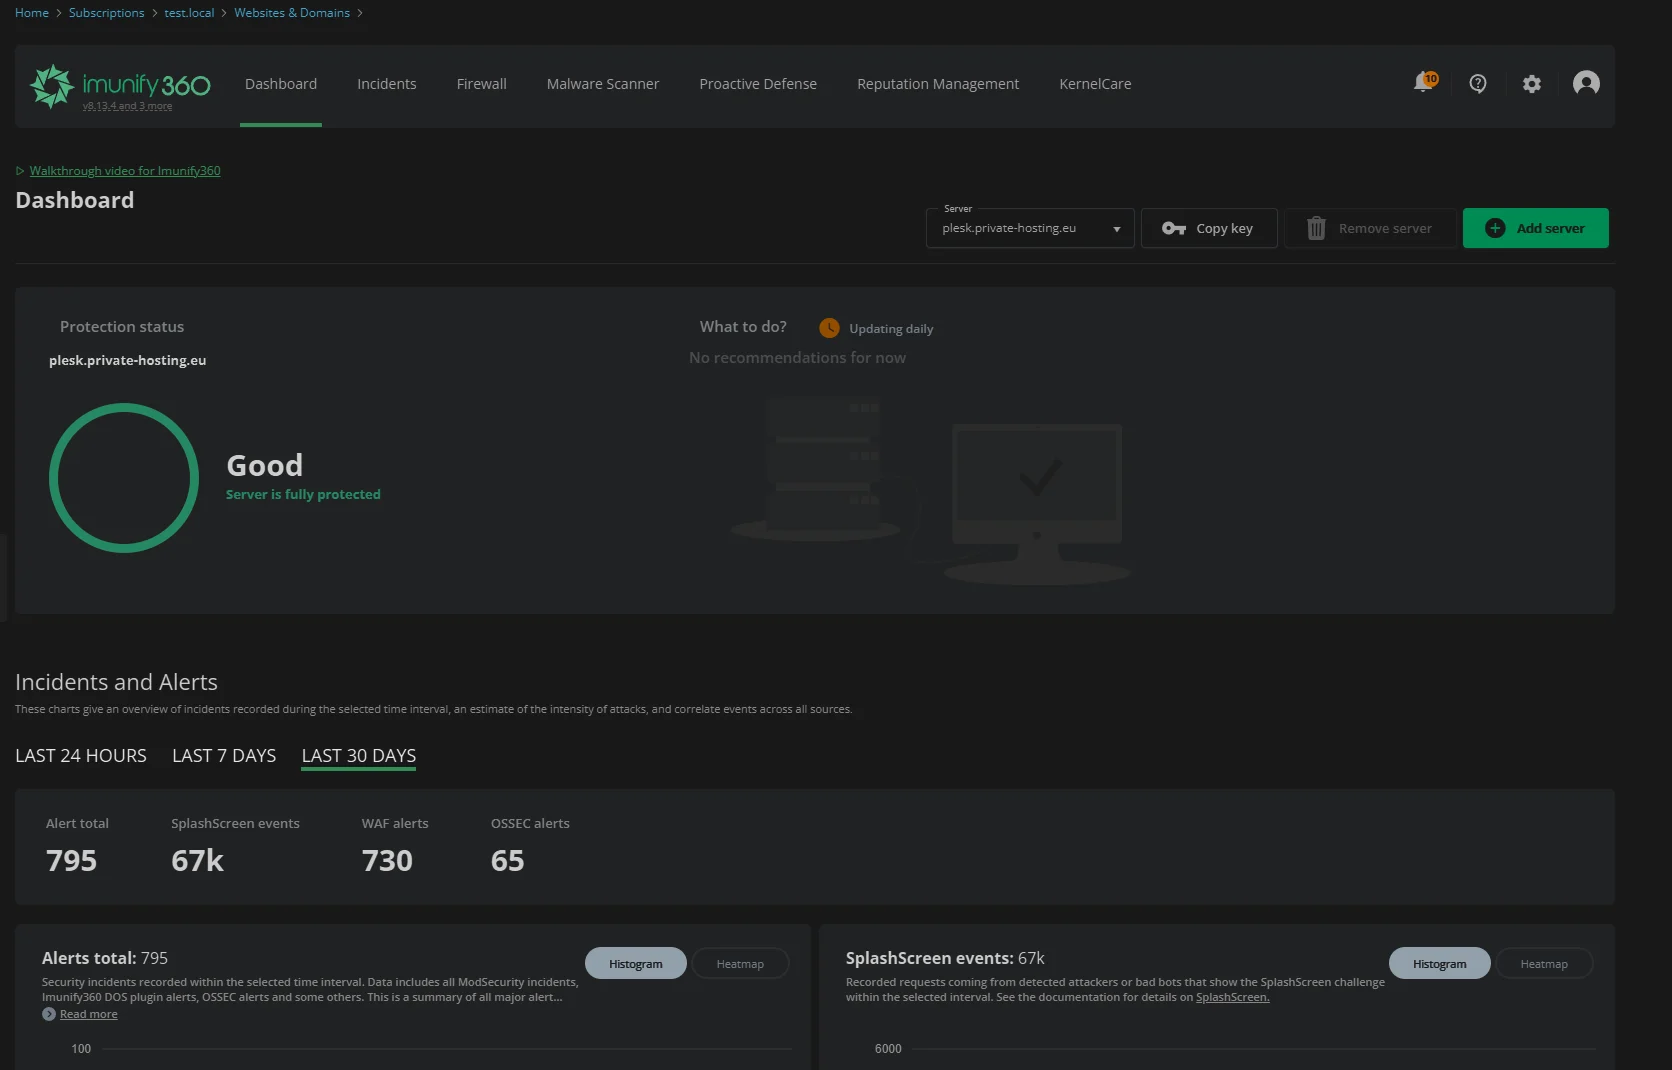Open the help question mark icon
The image size is (1672, 1070).
1478,84
